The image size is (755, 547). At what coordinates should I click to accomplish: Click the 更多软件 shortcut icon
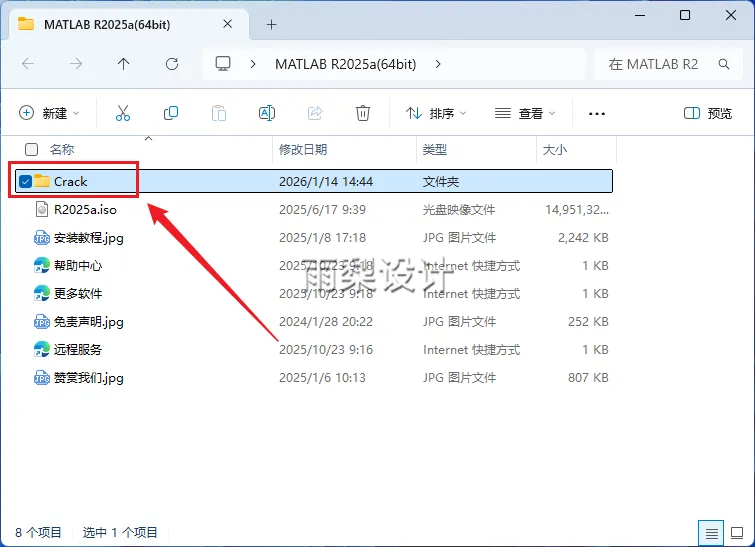tap(42, 293)
